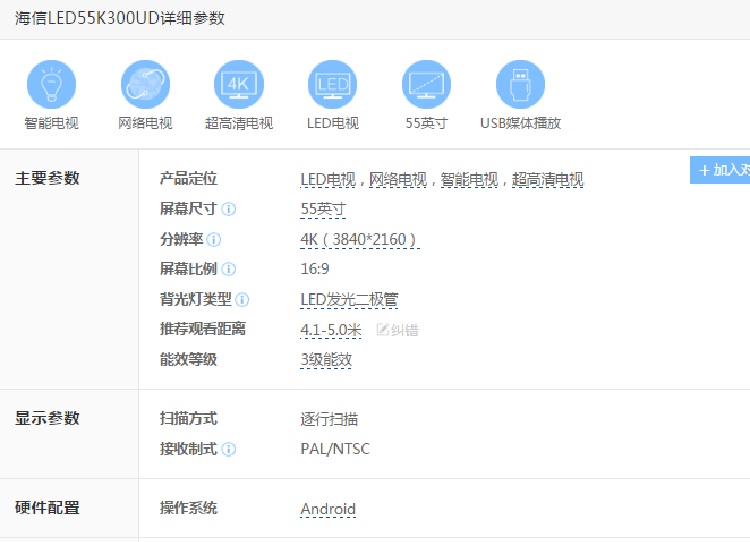Viewport: 750px width, 542px height.
Task: Click the 超高清电视 label under icon
Action: [239, 123]
